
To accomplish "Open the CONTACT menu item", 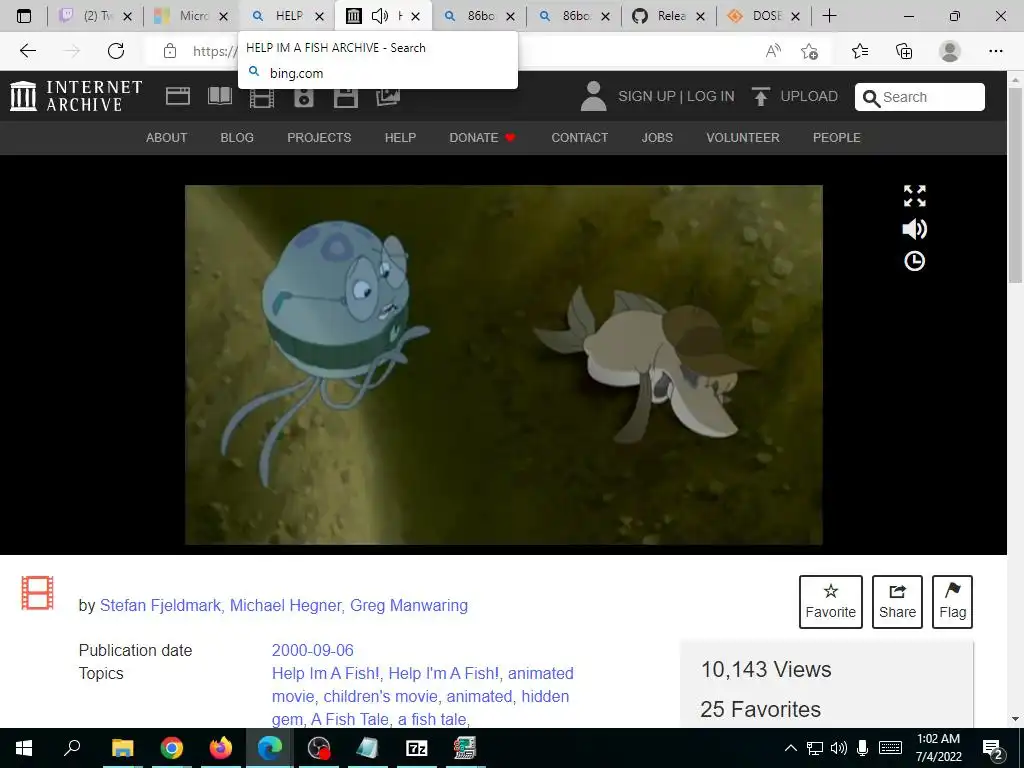I will pos(579,138).
